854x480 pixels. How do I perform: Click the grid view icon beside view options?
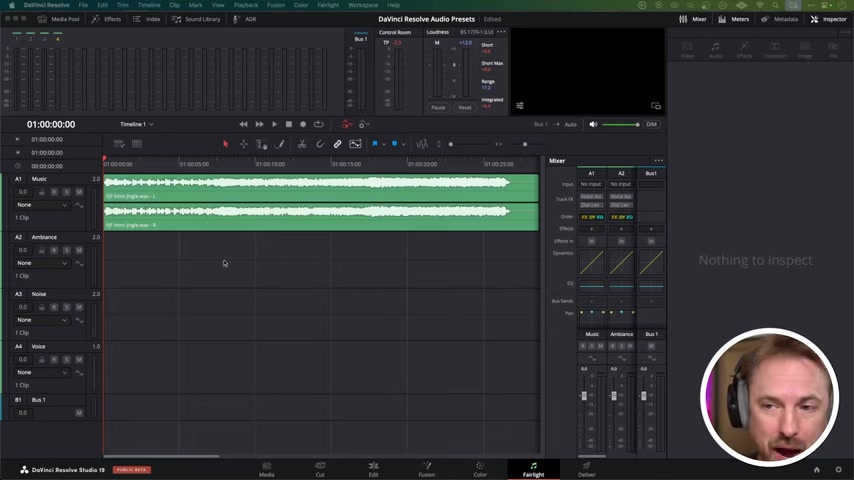pyautogui.click(x=137, y=144)
